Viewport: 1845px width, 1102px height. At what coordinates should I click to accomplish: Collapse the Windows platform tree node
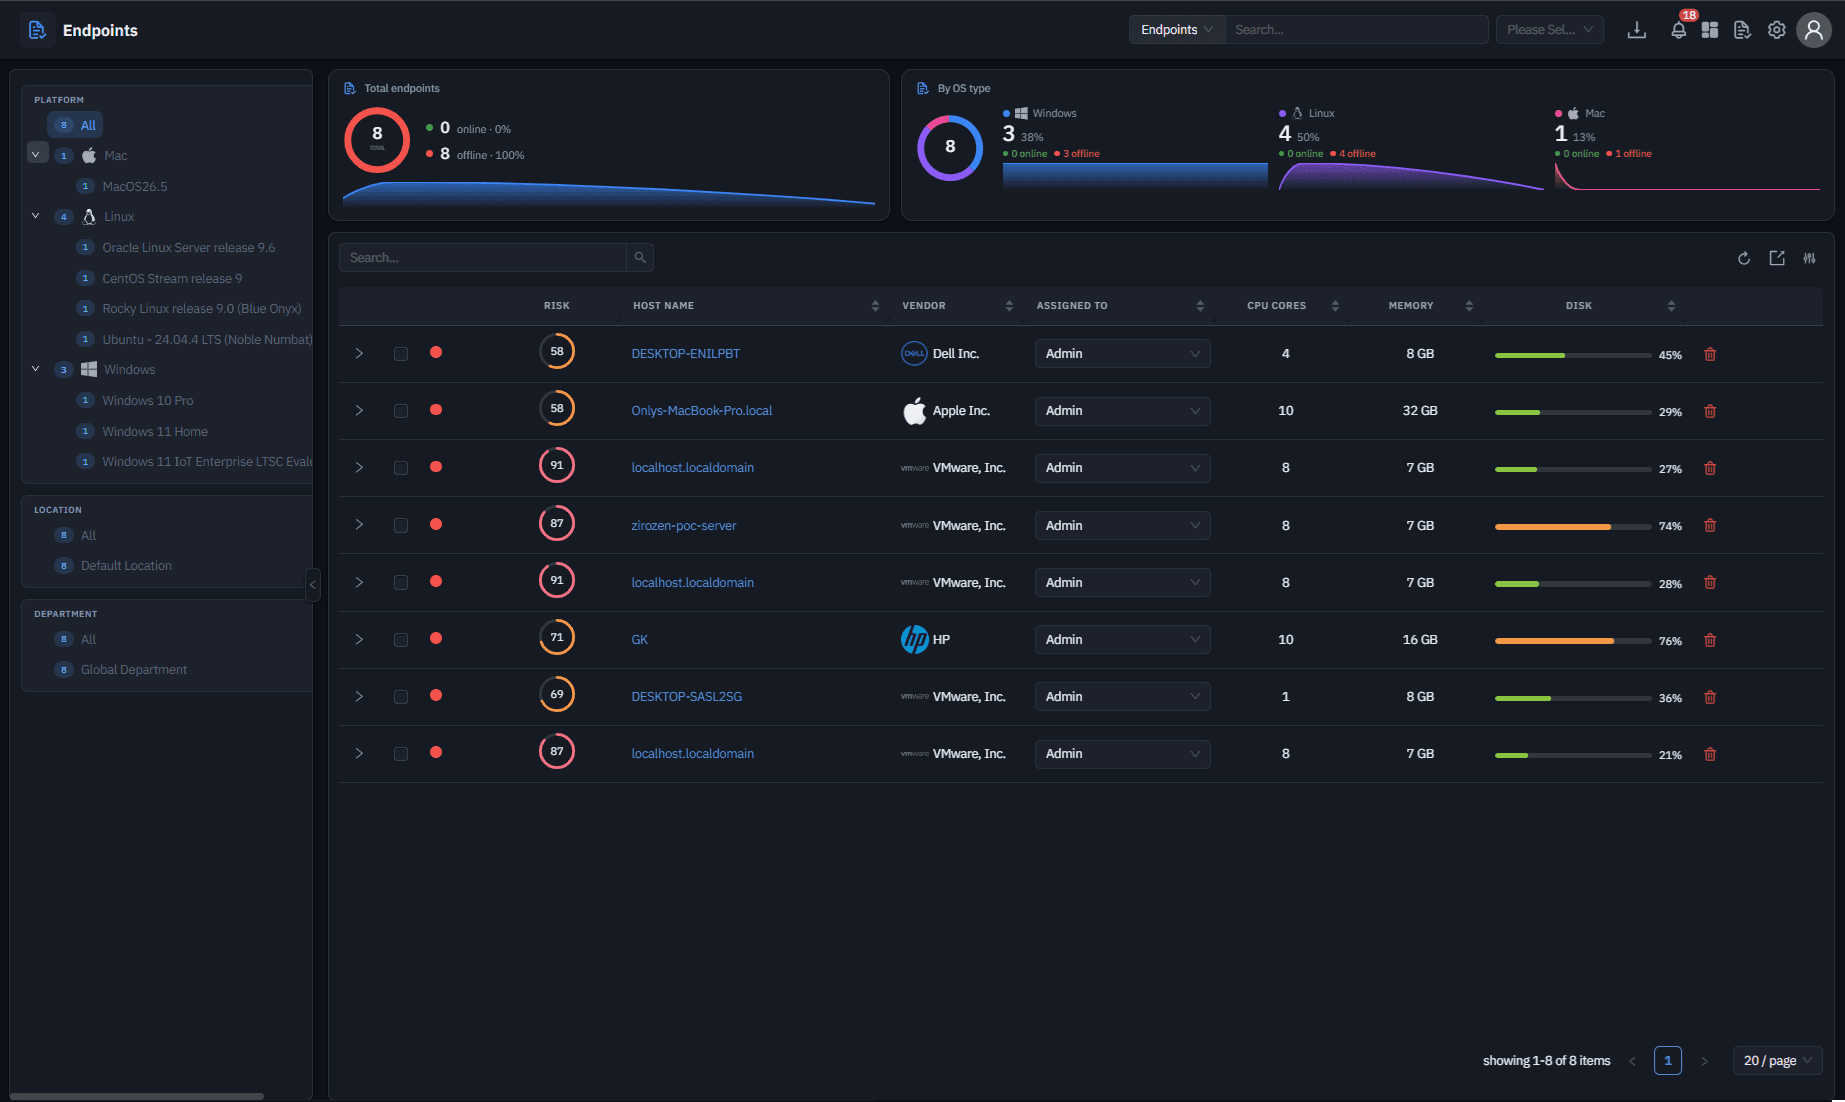(x=36, y=369)
